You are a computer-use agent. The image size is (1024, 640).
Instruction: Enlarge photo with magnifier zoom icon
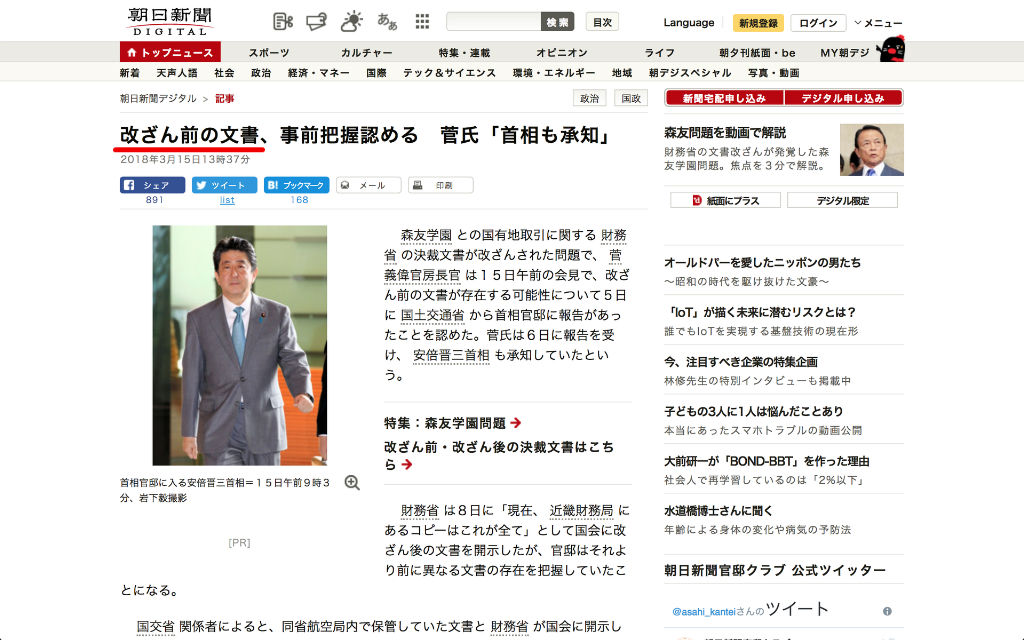point(352,483)
